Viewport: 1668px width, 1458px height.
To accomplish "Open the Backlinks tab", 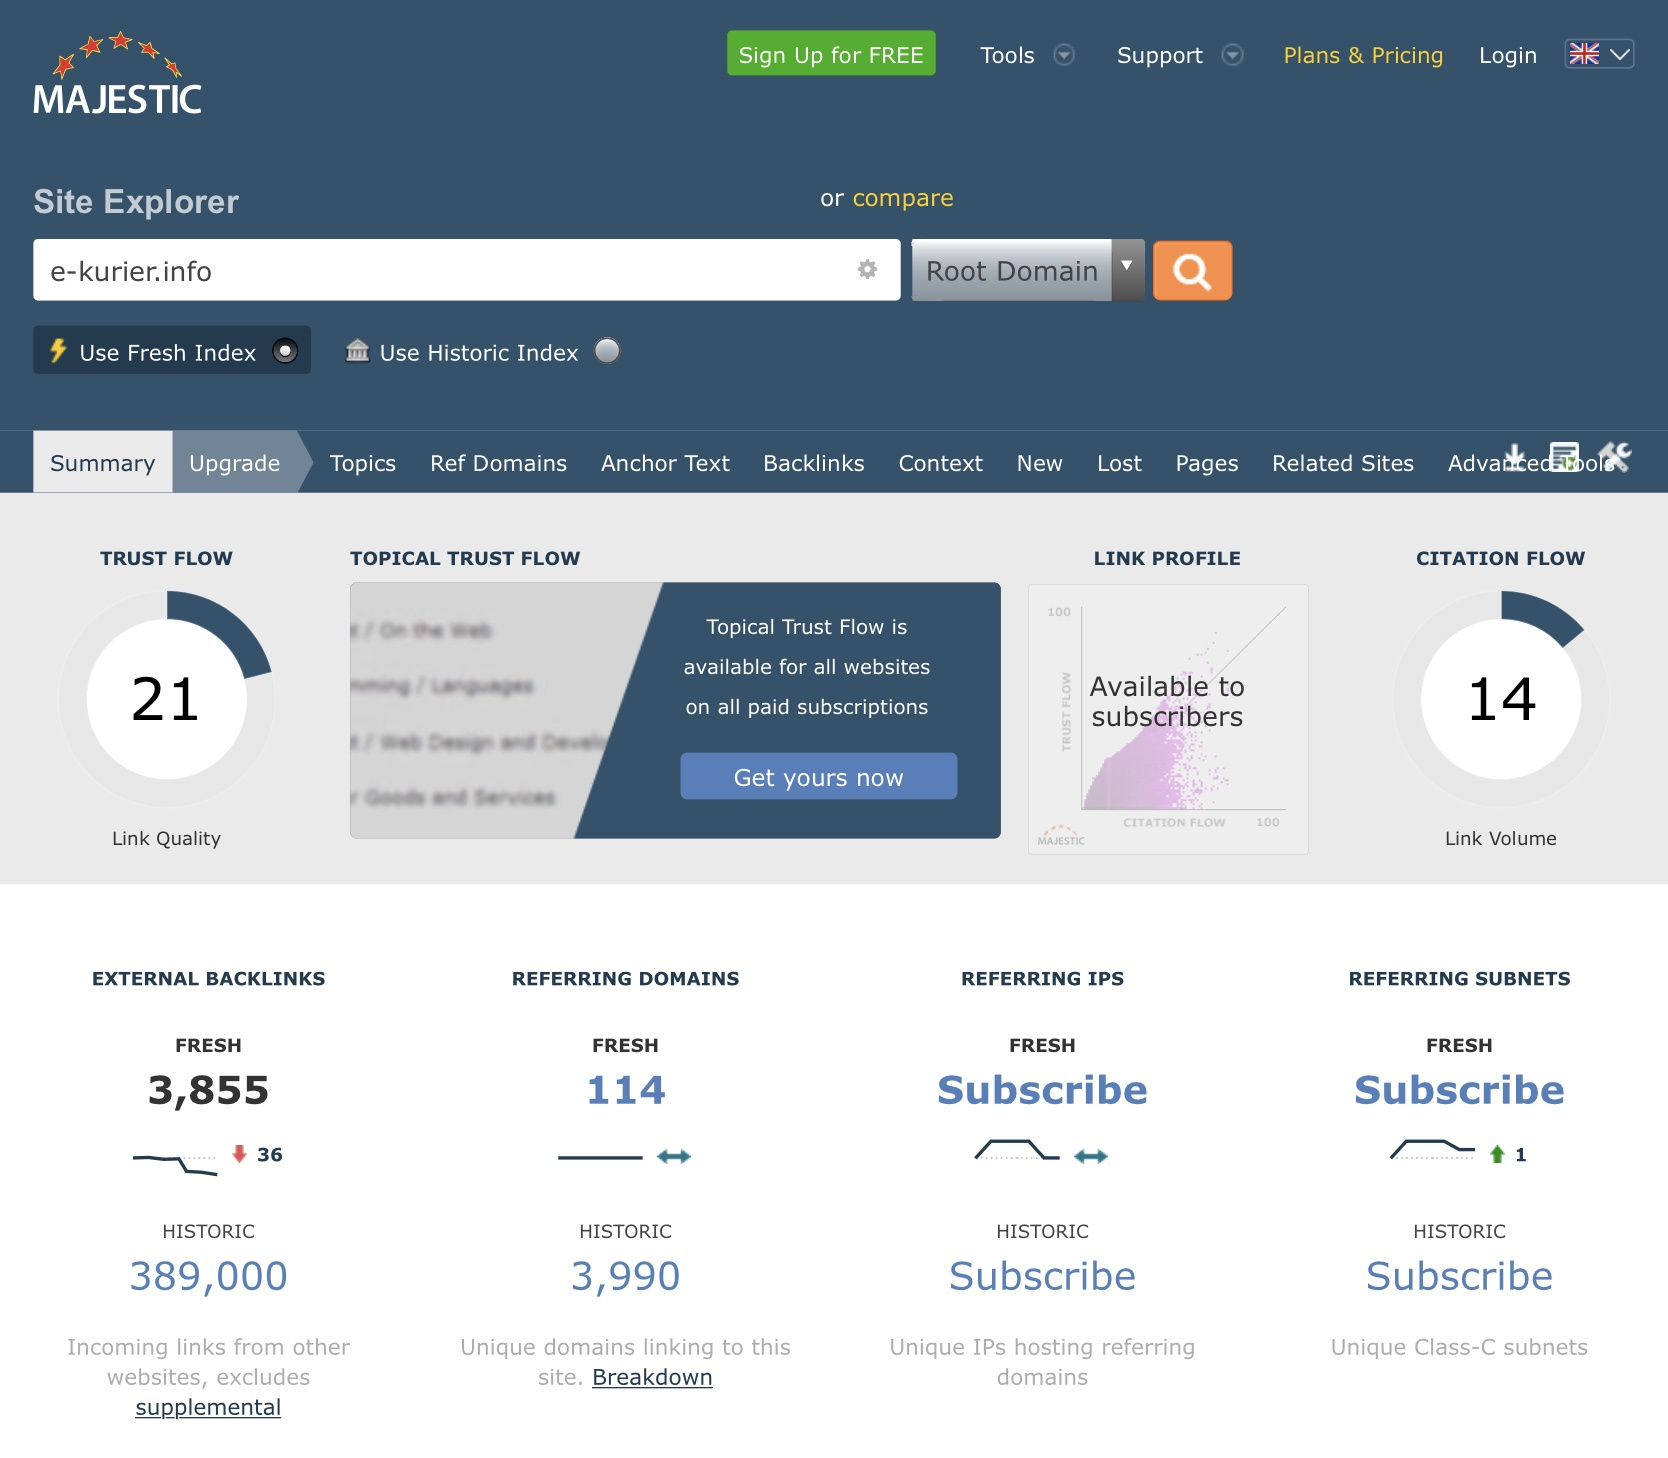I will (814, 463).
